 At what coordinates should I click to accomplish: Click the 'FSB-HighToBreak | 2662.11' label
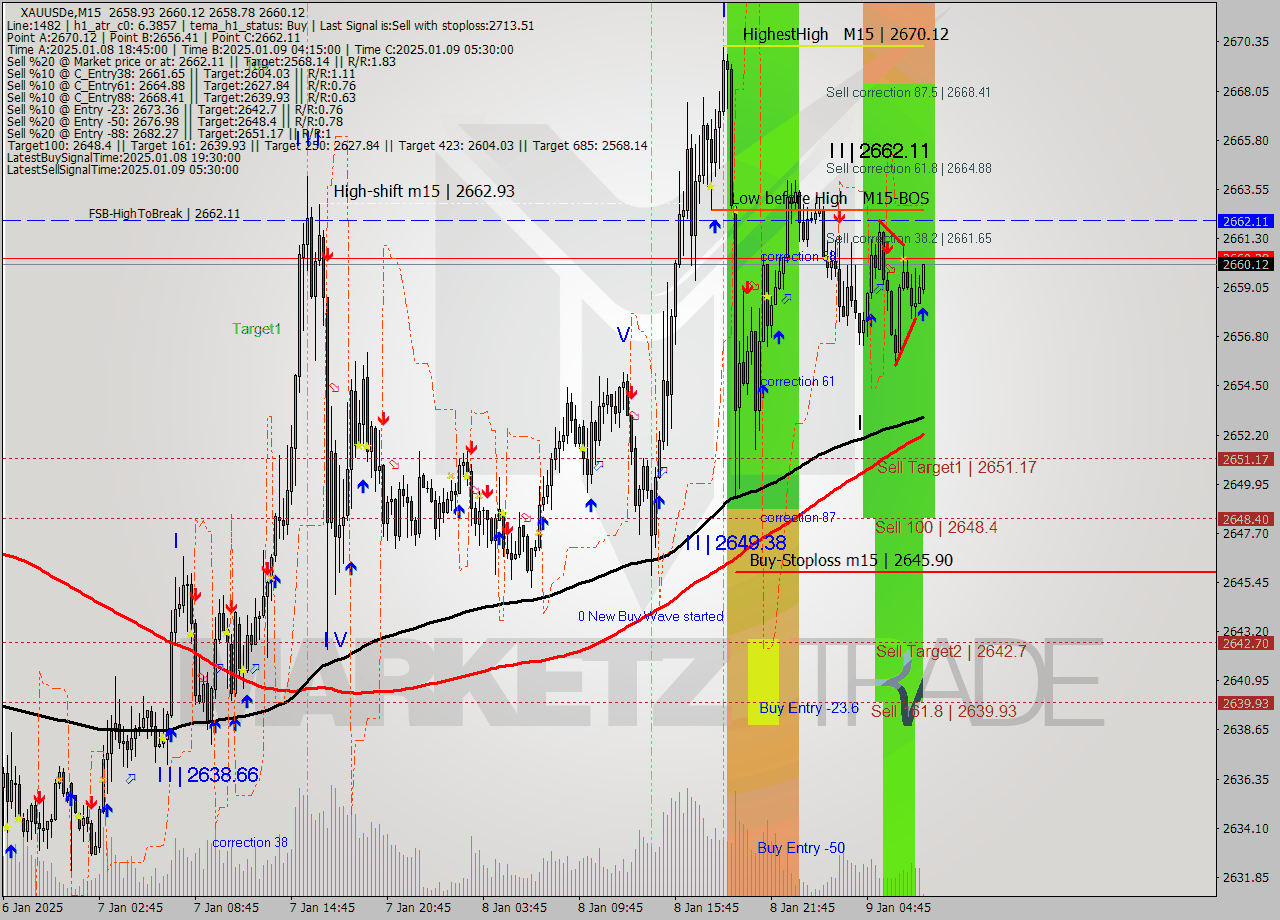click(x=164, y=213)
